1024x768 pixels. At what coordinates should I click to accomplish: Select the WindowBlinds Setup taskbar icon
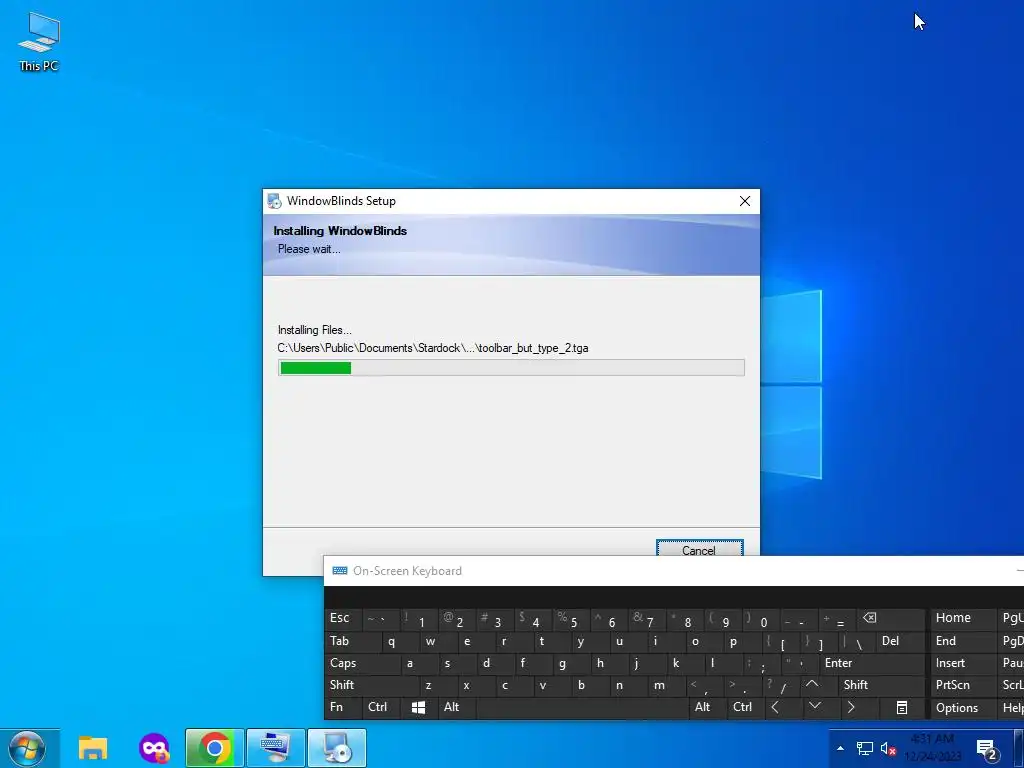point(337,748)
